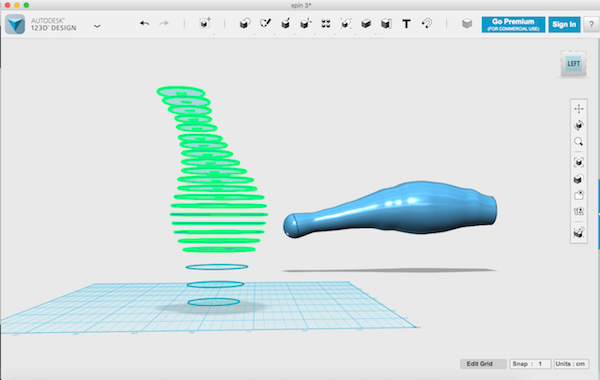Open the Transform tool
This screenshot has width=600, height=380.
click(x=205, y=23)
